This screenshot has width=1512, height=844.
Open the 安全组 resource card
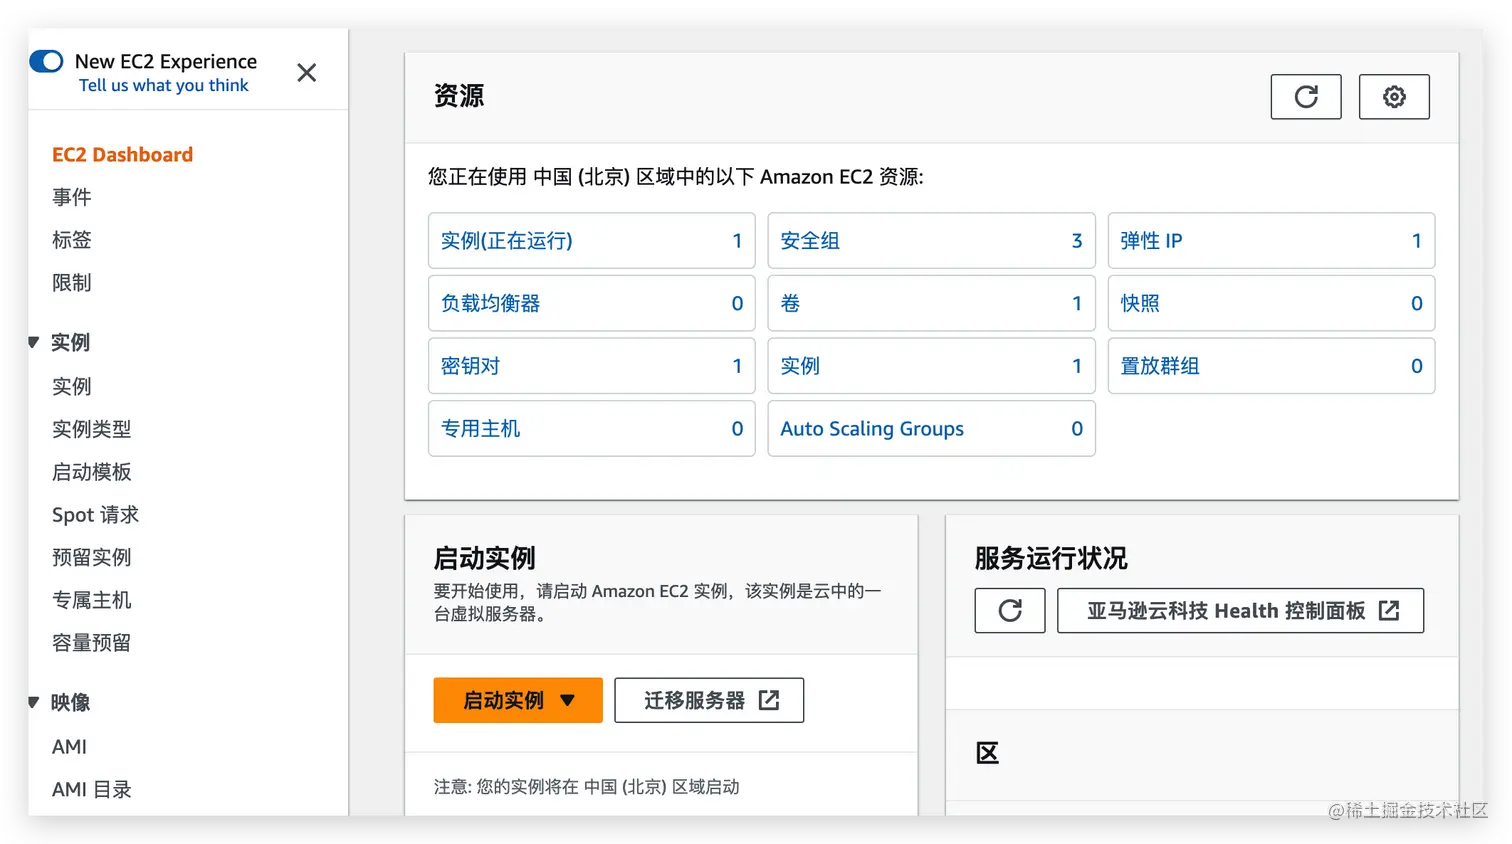pos(931,240)
